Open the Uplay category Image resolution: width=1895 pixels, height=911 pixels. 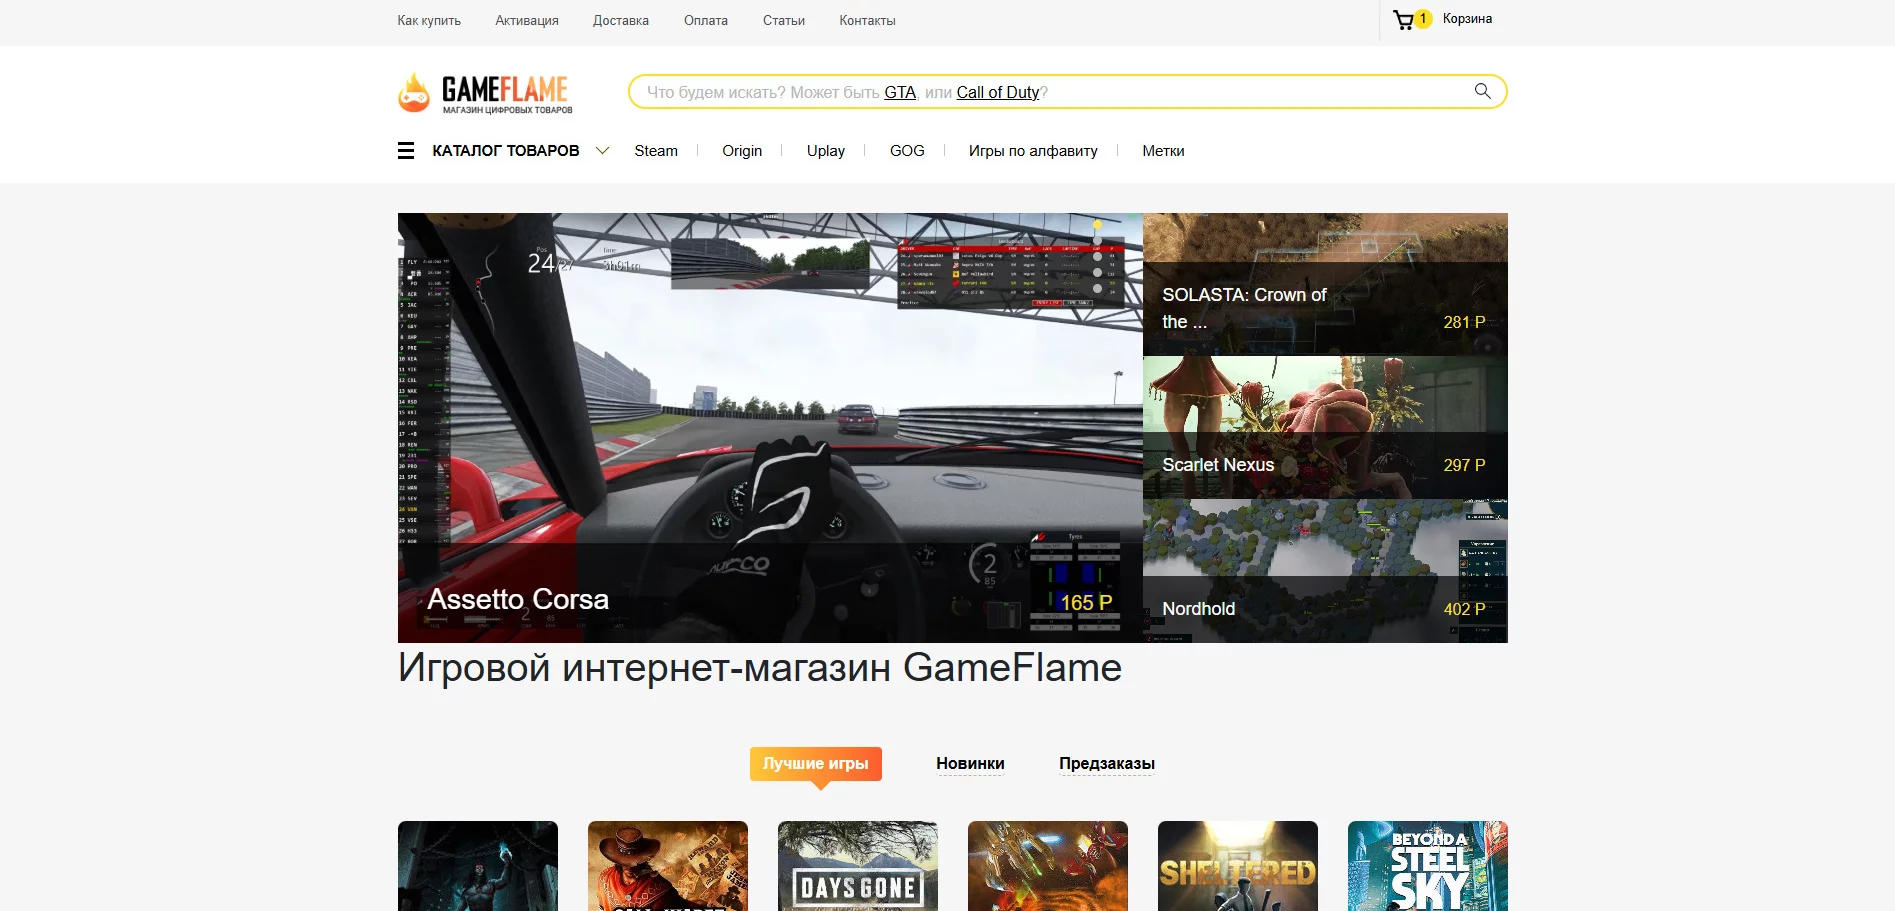tap(826, 151)
